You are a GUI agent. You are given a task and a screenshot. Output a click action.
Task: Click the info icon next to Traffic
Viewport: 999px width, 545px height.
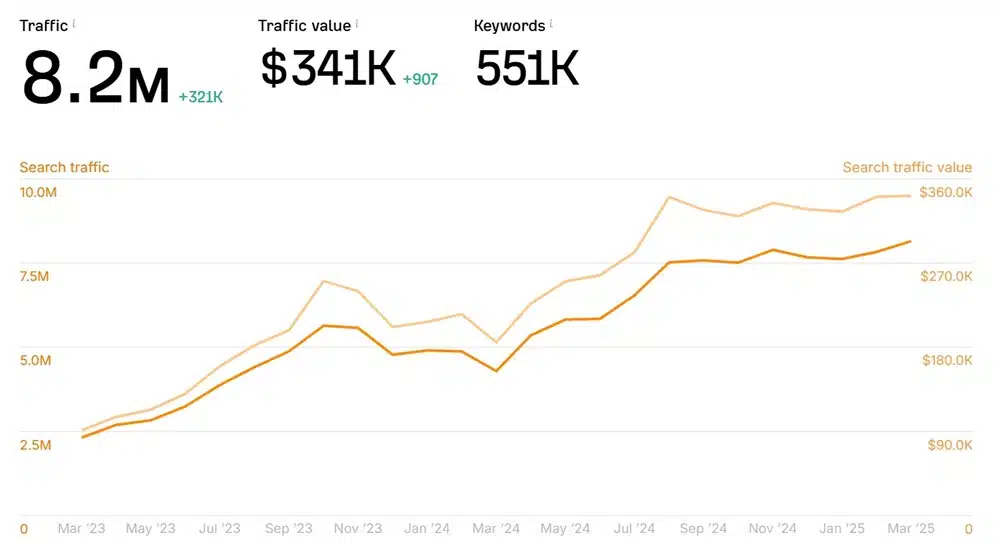point(74,23)
